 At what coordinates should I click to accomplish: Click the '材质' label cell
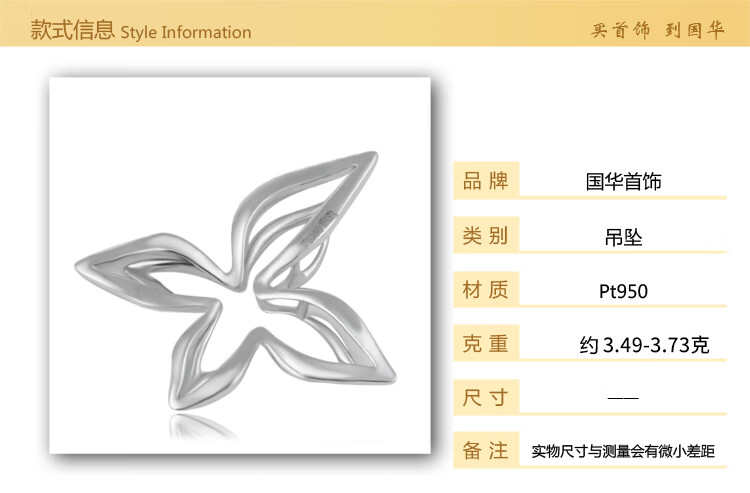pyautogui.click(x=486, y=289)
